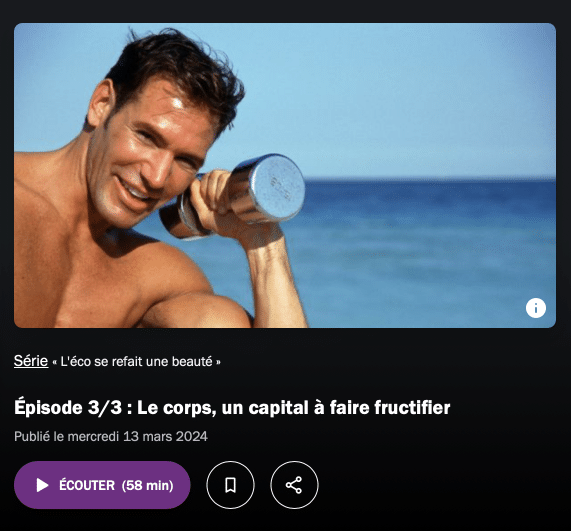Click the ÉCOUTER label to start listening
The height and width of the screenshot is (531, 571).
point(87,485)
